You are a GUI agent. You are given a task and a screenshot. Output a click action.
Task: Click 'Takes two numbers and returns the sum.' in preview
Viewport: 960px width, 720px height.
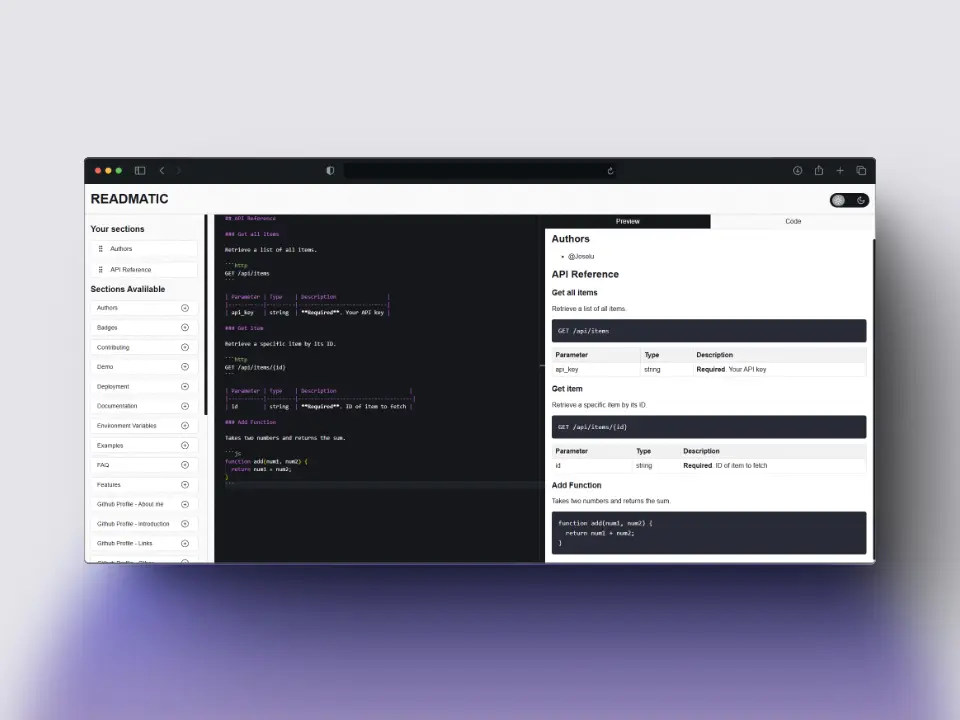tap(611, 501)
